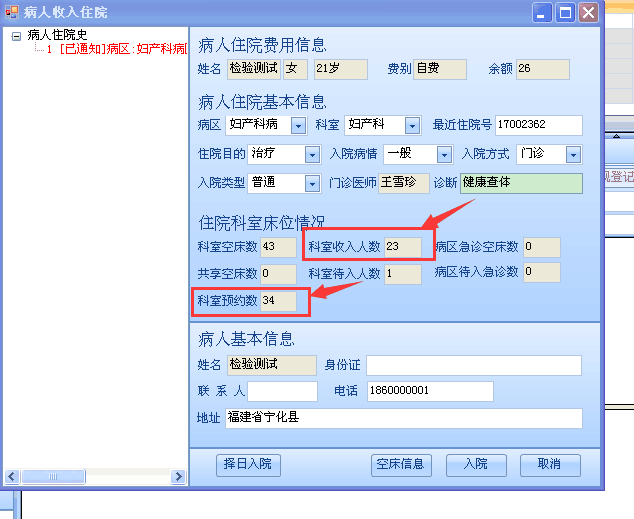
Task: Click the 诊断 field 健康查体
Action: [x=521, y=183]
